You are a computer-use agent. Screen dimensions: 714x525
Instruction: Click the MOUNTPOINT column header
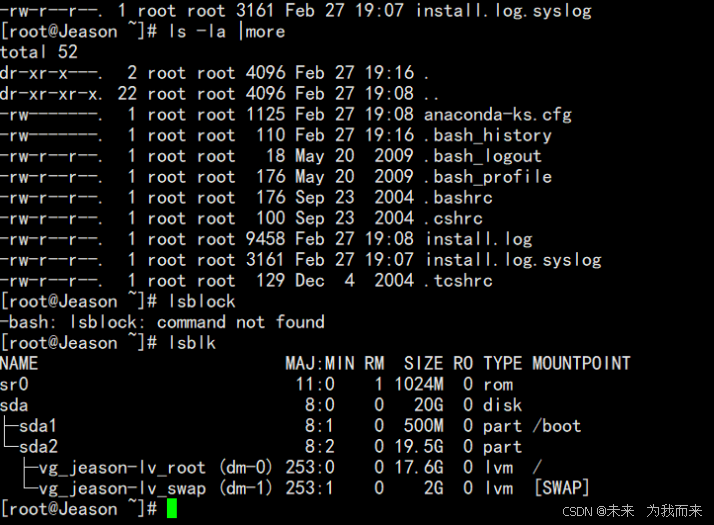581,363
